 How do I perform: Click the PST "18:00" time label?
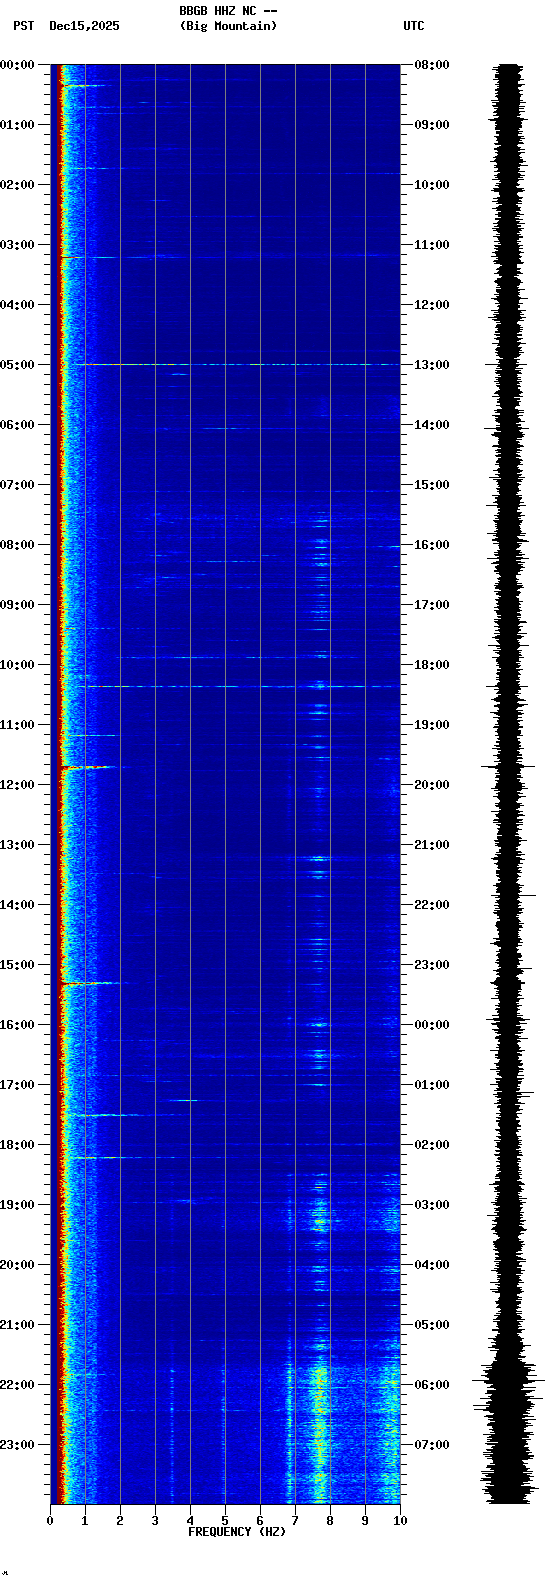pos(17,1145)
